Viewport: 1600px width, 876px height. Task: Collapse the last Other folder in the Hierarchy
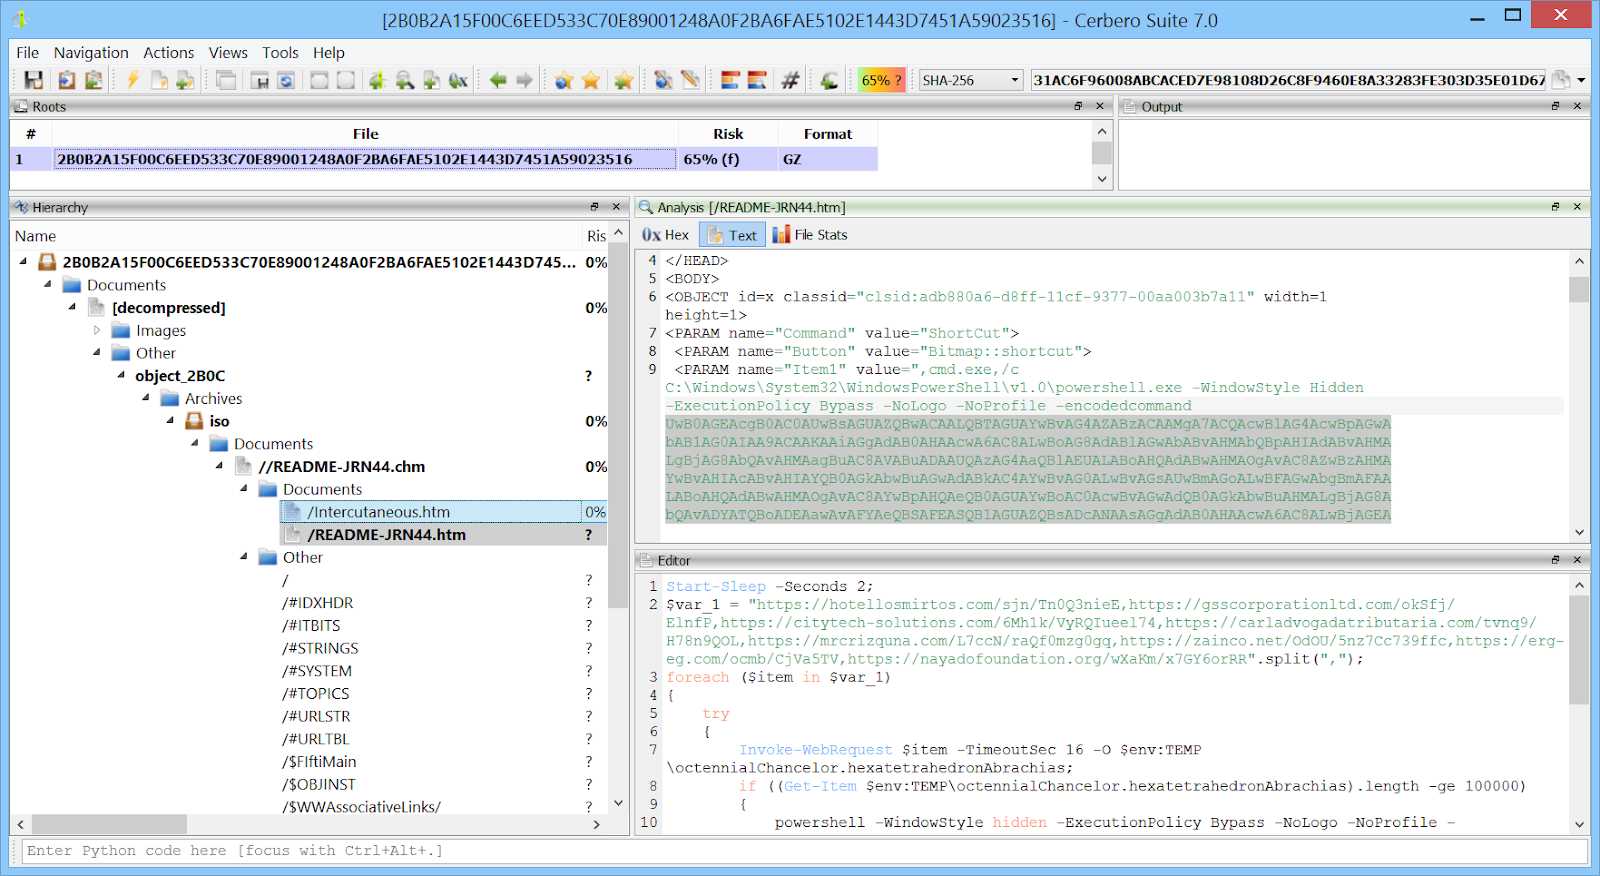243,557
